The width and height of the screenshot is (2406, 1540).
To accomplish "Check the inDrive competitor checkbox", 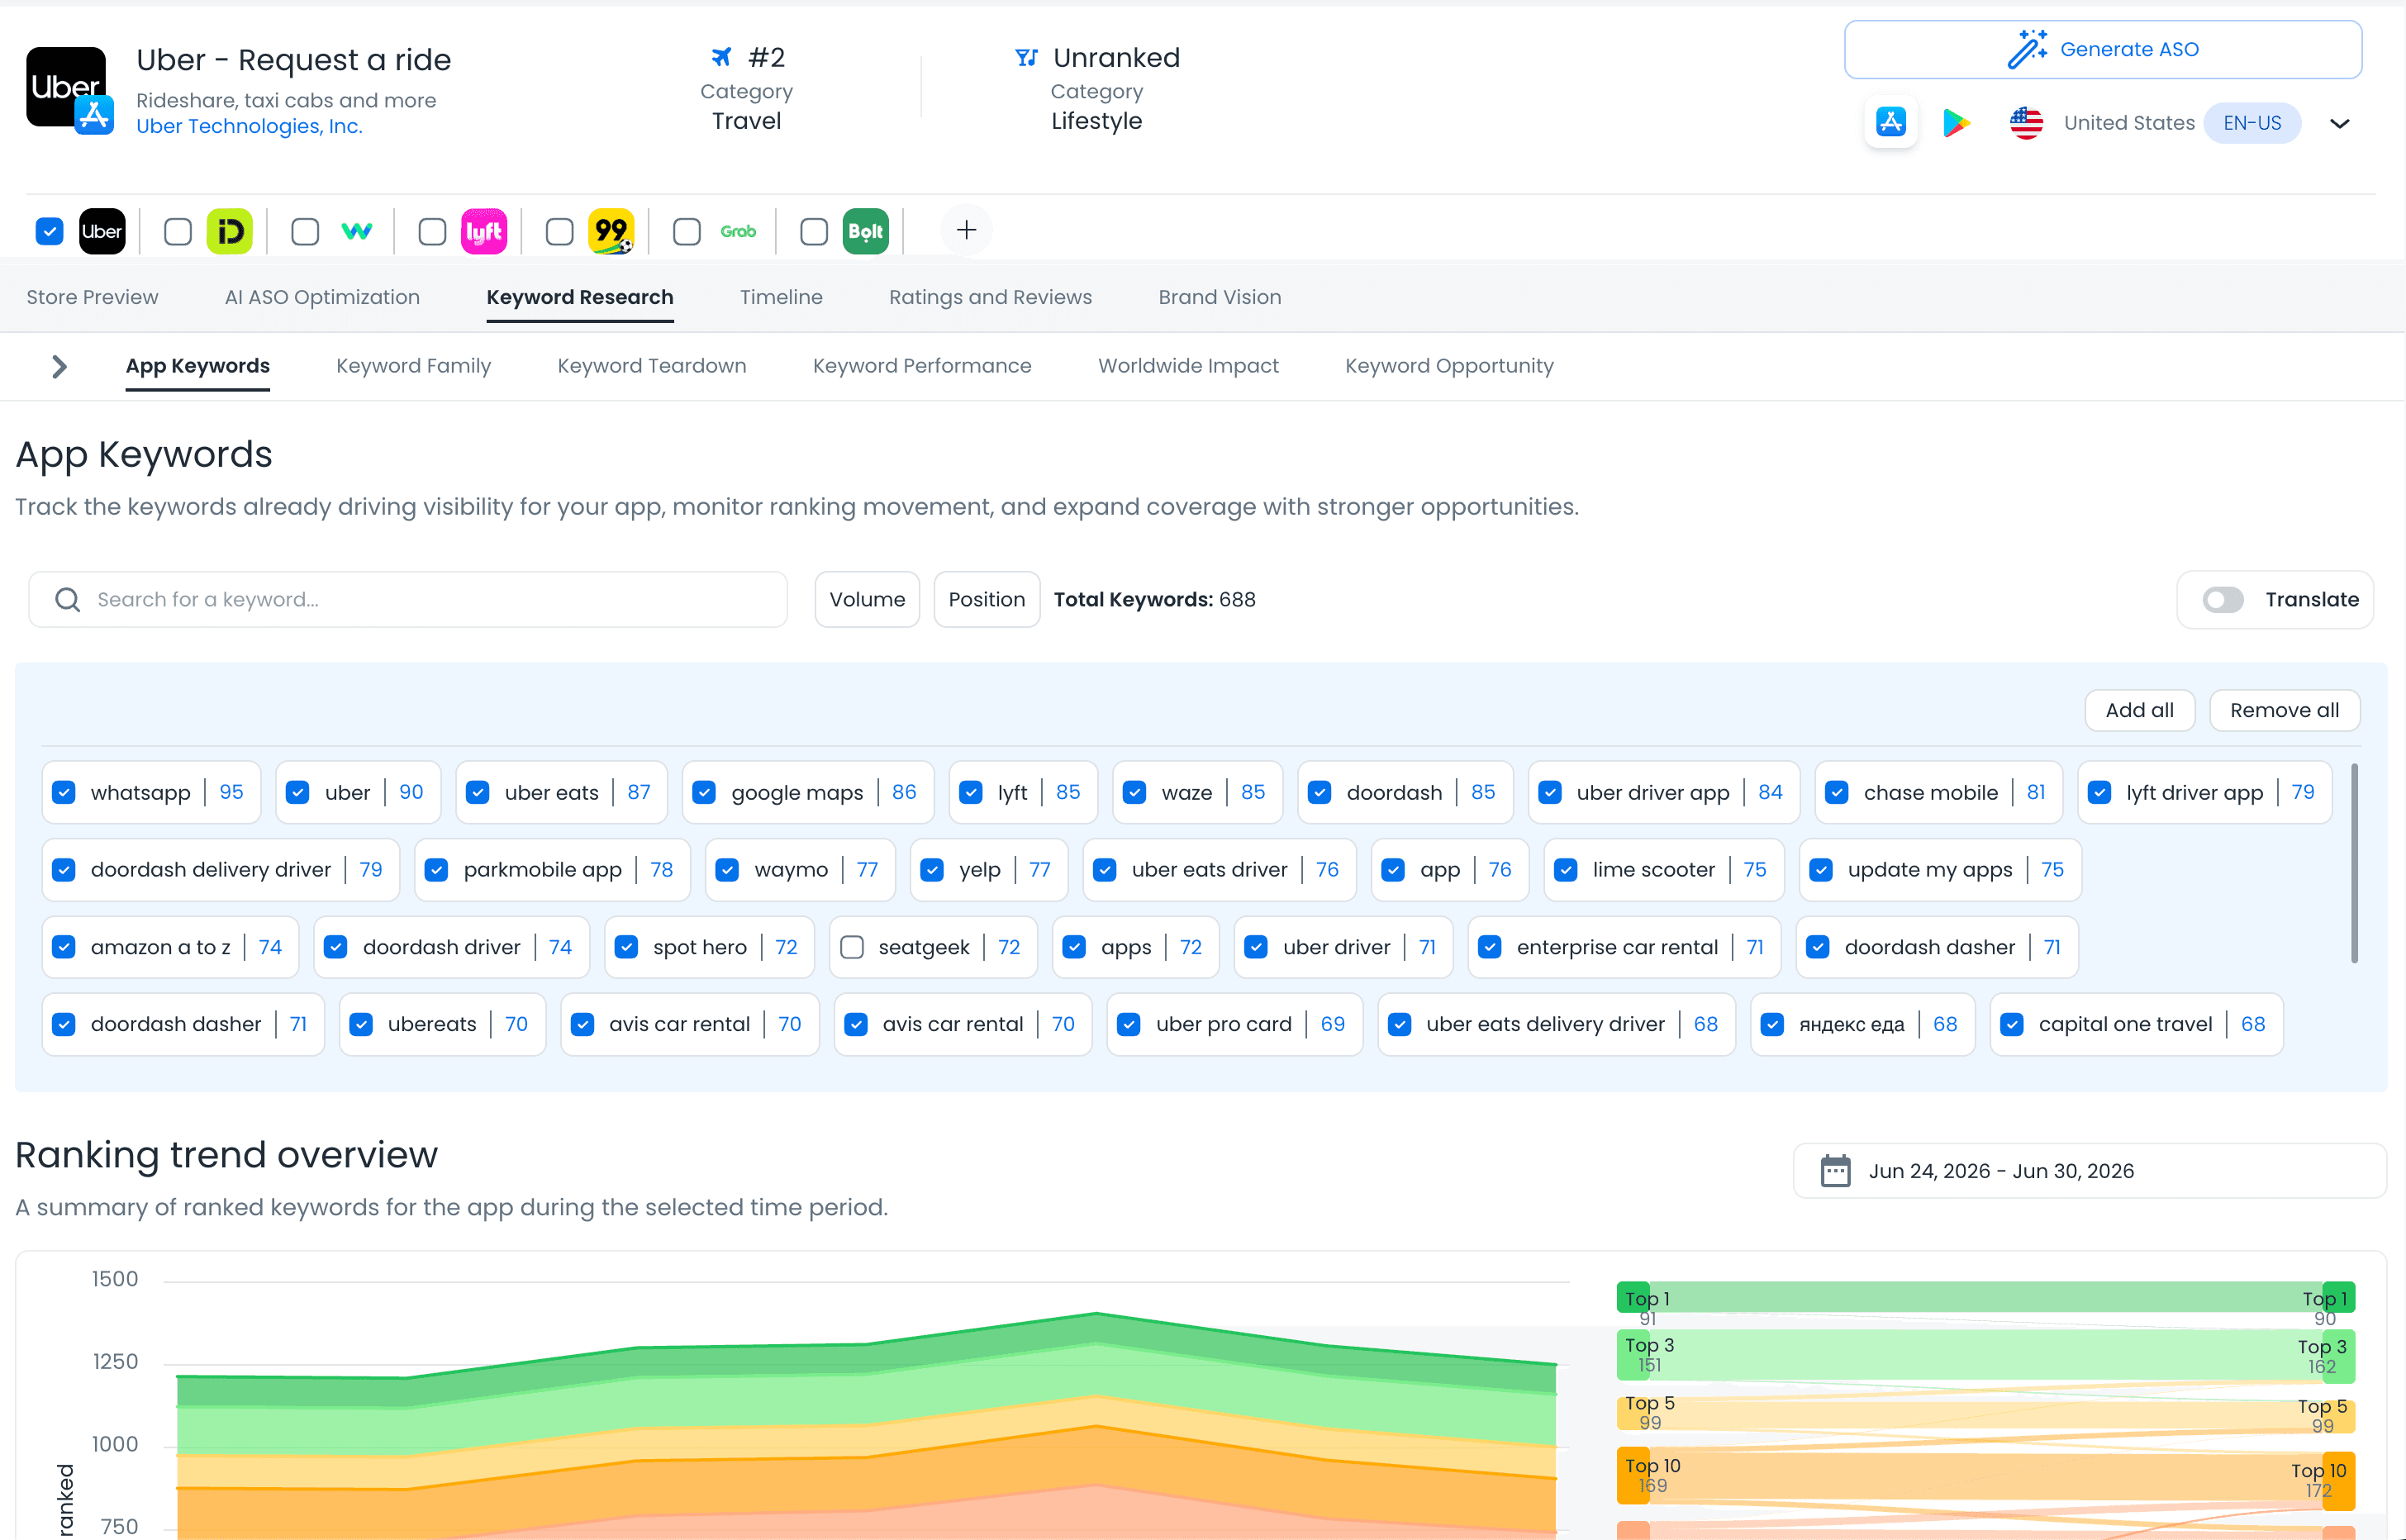I will pyautogui.click(x=178, y=232).
